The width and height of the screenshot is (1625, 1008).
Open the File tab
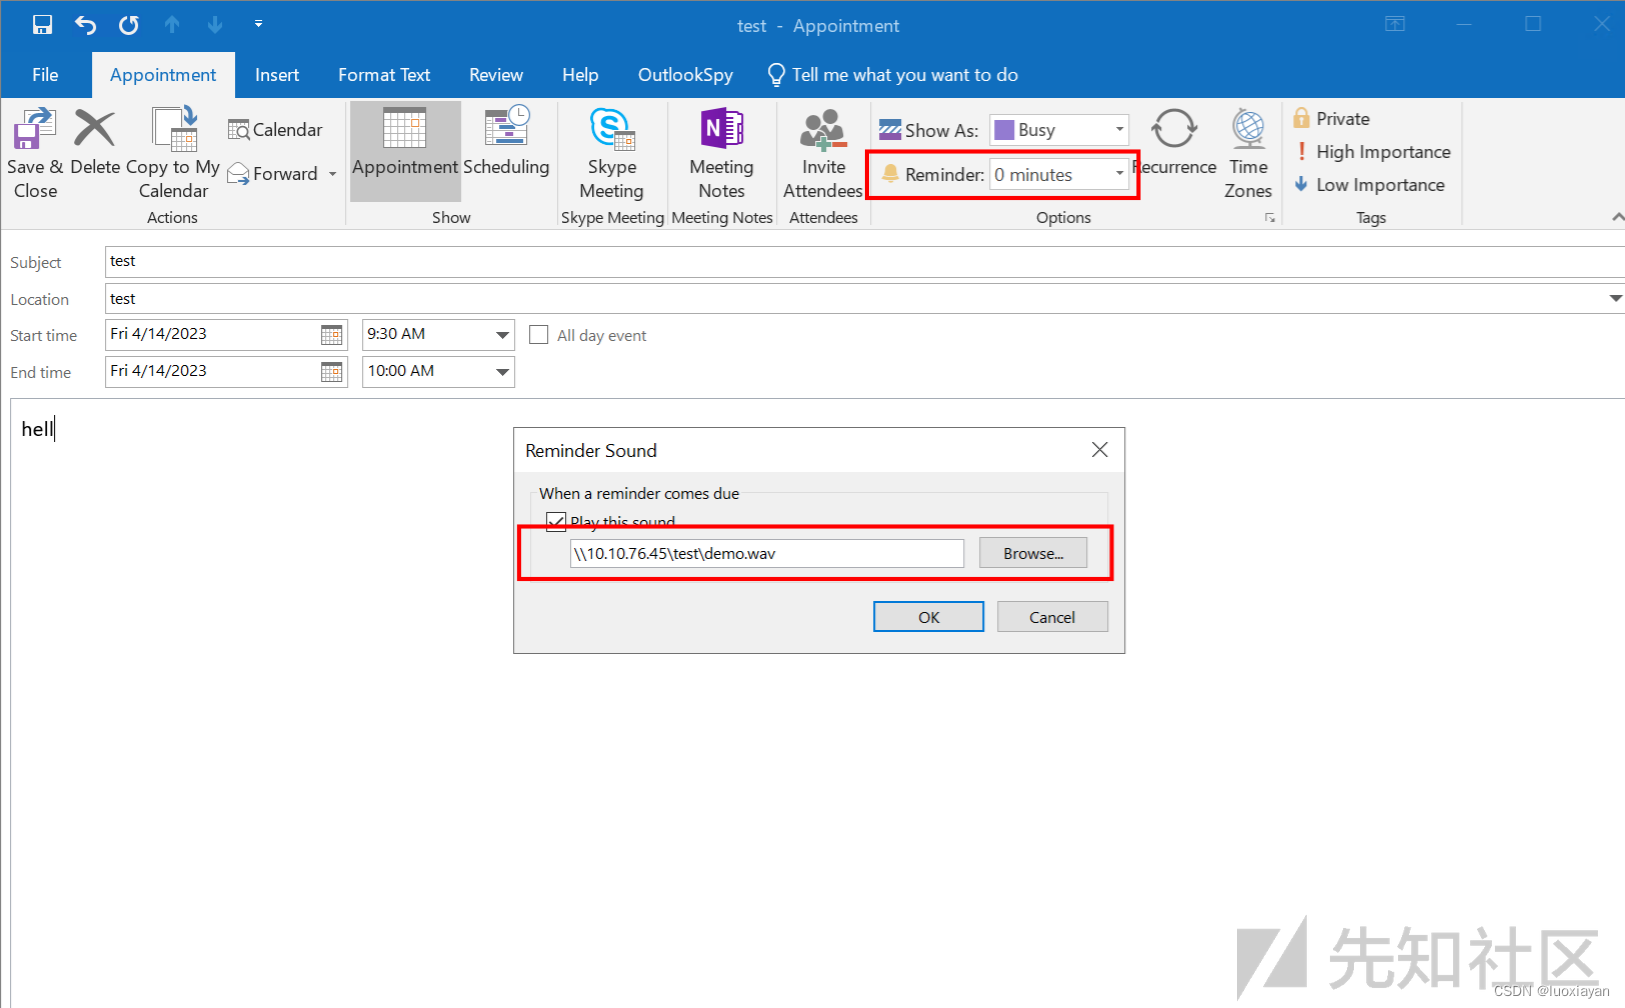click(45, 75)
